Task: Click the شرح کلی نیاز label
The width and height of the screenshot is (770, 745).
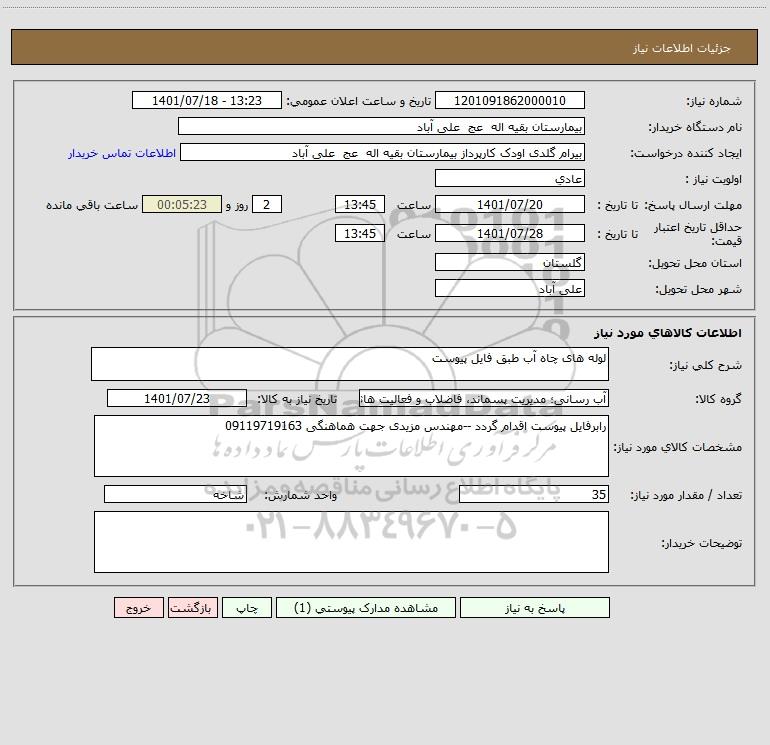Action: (706, 365)
